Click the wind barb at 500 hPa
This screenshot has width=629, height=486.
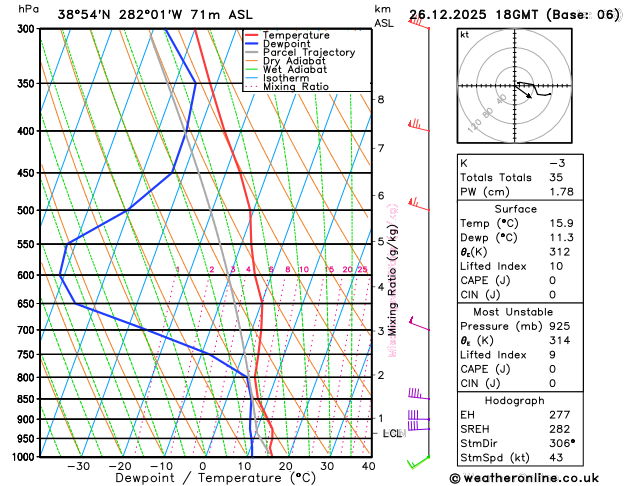[x=419, y=204]
